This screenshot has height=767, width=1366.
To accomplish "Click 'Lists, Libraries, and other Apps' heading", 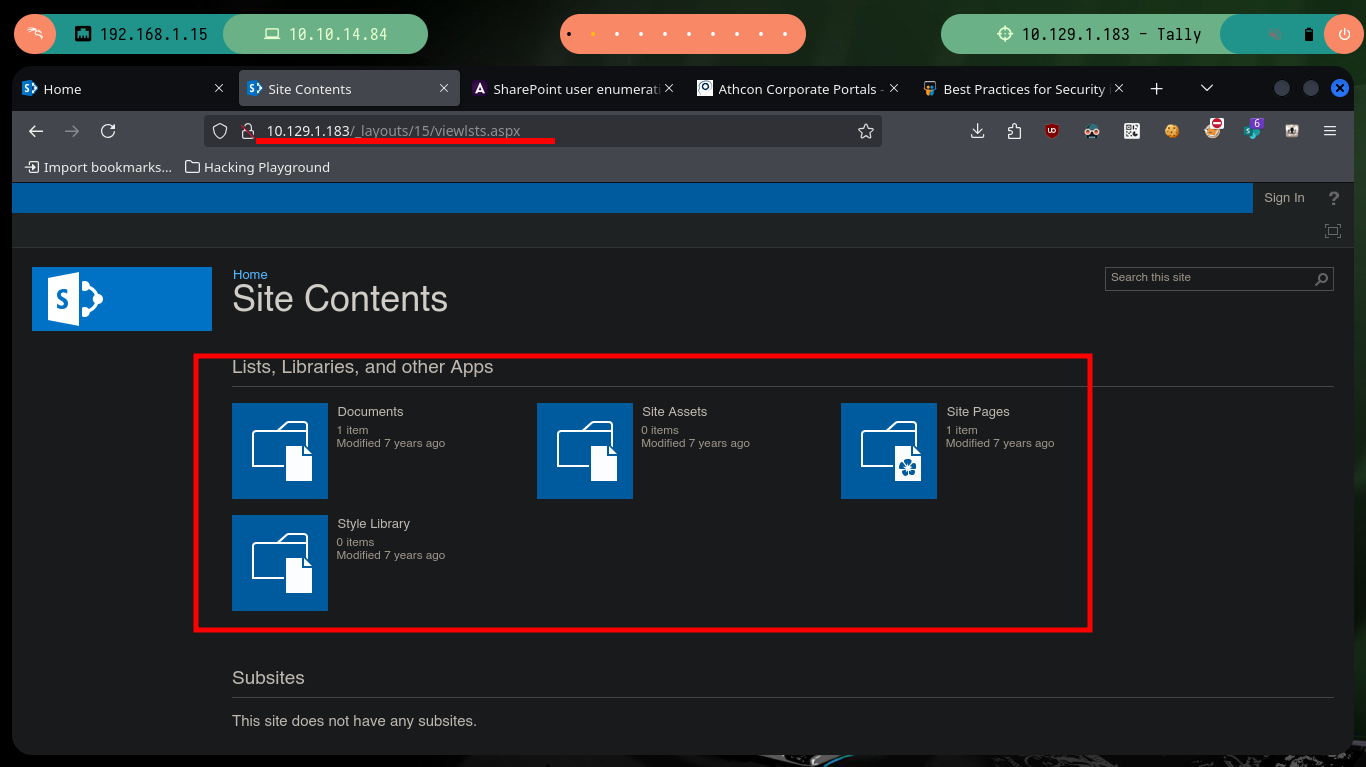I will [363, 367].
